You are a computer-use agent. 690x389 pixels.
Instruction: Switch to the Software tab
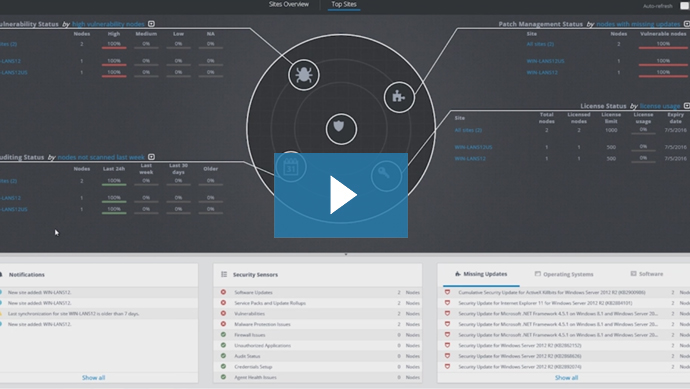click(647, 274)
